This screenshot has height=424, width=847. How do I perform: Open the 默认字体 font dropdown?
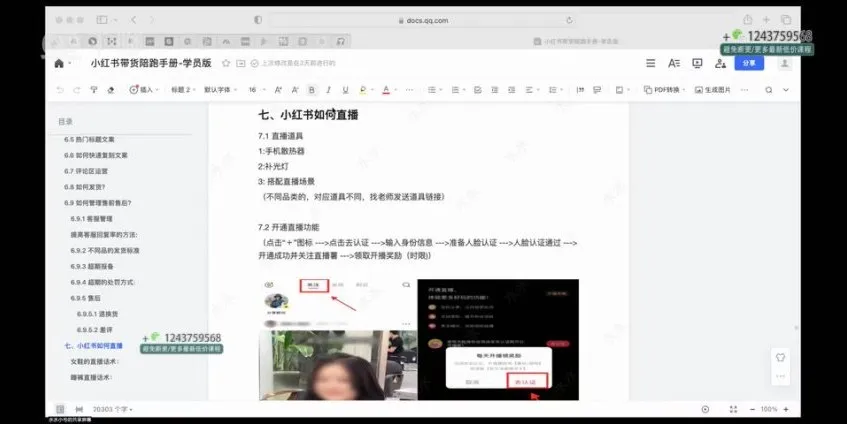(219, 89)
